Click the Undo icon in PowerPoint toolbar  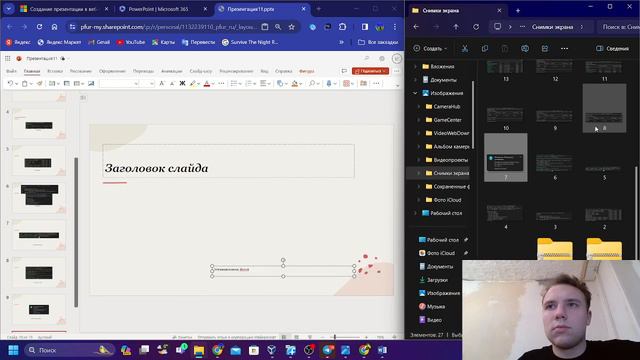tap(10, 83)
